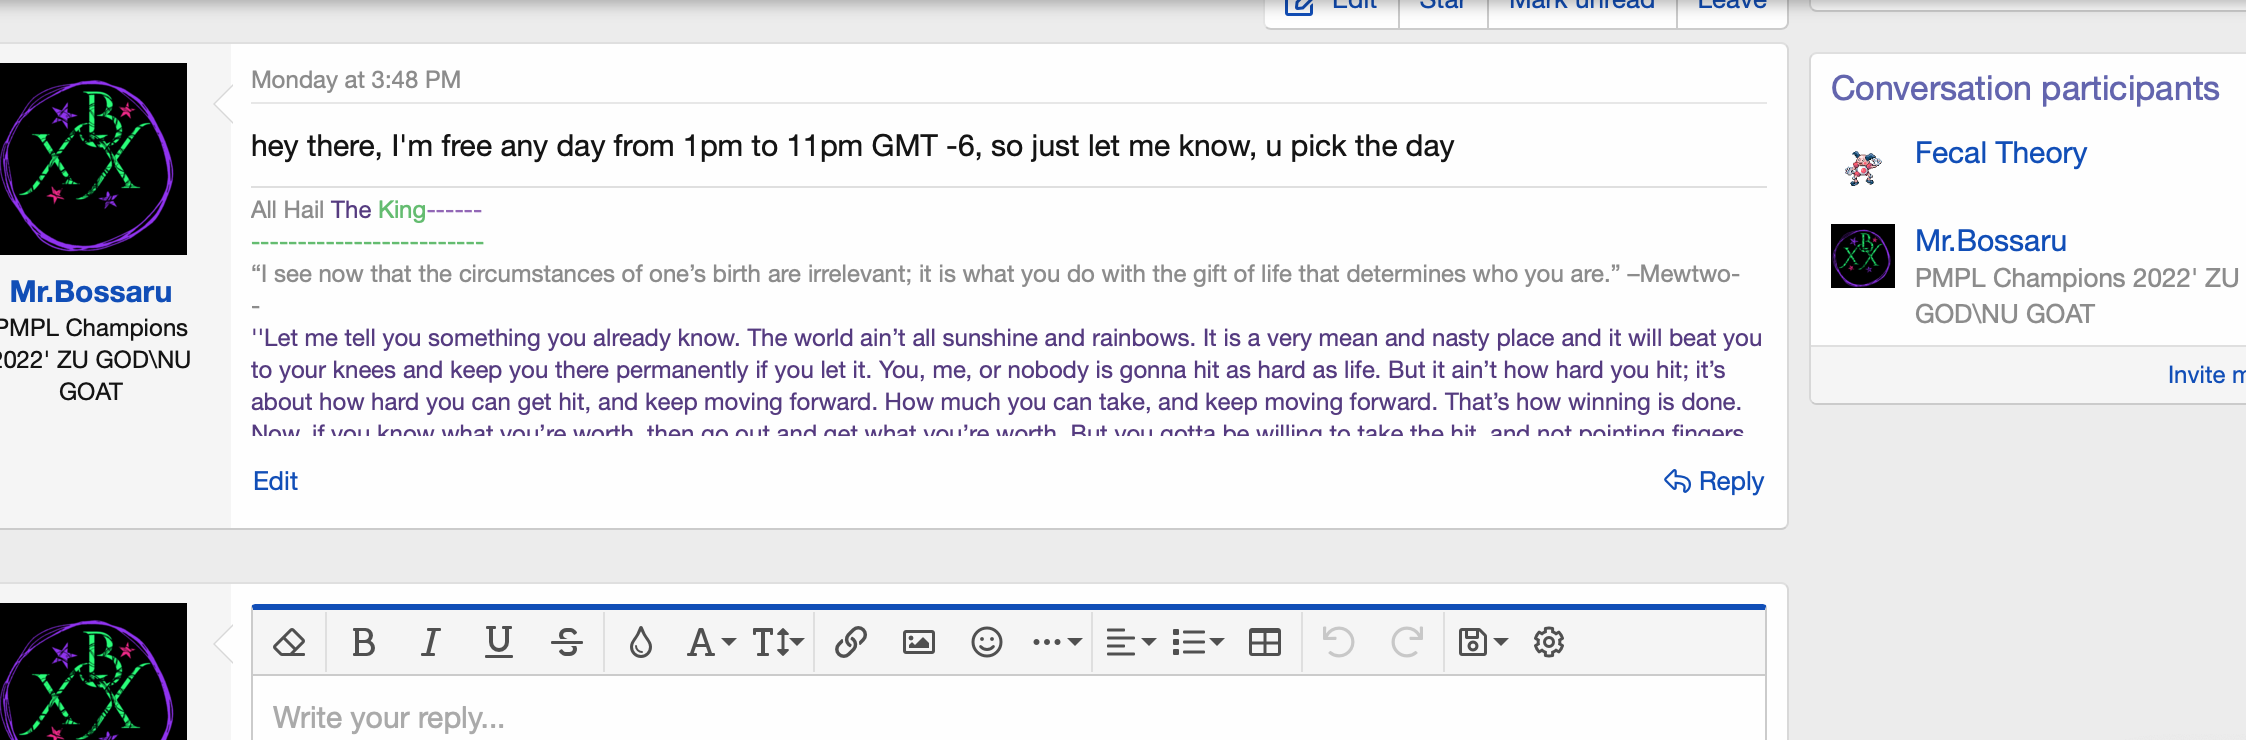
Task: Click Mr.Bossaru's large avatar beside message
Action: click(93, 159)
